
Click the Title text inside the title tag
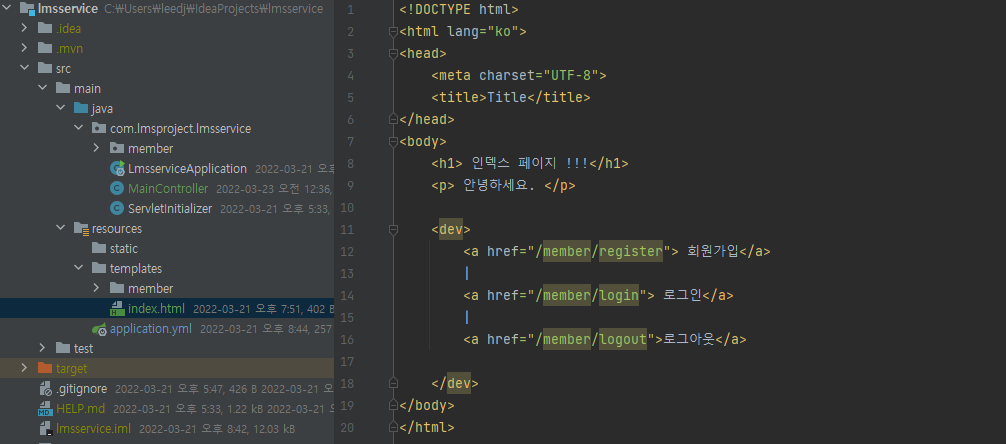pos(507,98)
